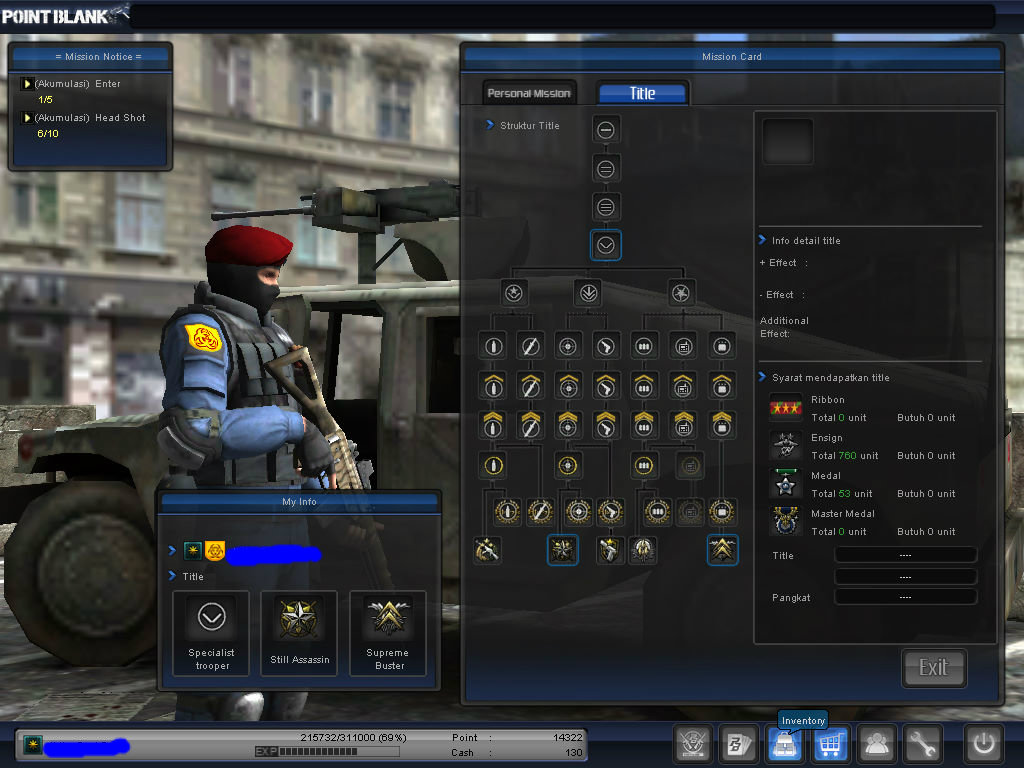
Task: Click the power quit icon
Action: [984, 744]
